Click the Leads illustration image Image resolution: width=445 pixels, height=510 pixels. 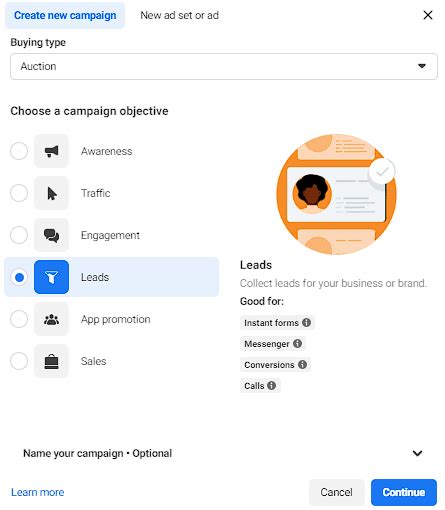(x=336, y=194)
